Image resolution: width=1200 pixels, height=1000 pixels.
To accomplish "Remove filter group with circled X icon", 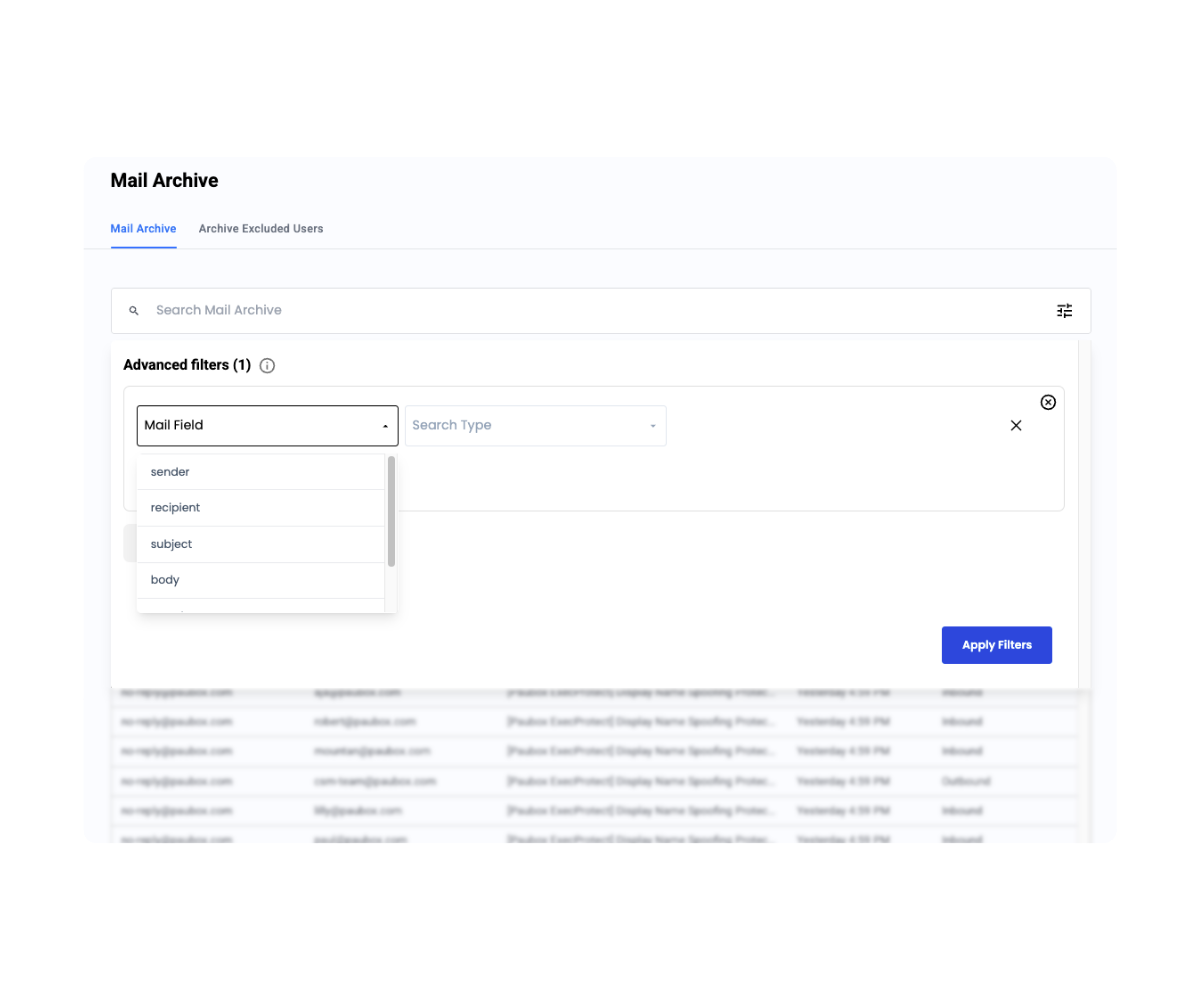I will [x=1048, y=402].
